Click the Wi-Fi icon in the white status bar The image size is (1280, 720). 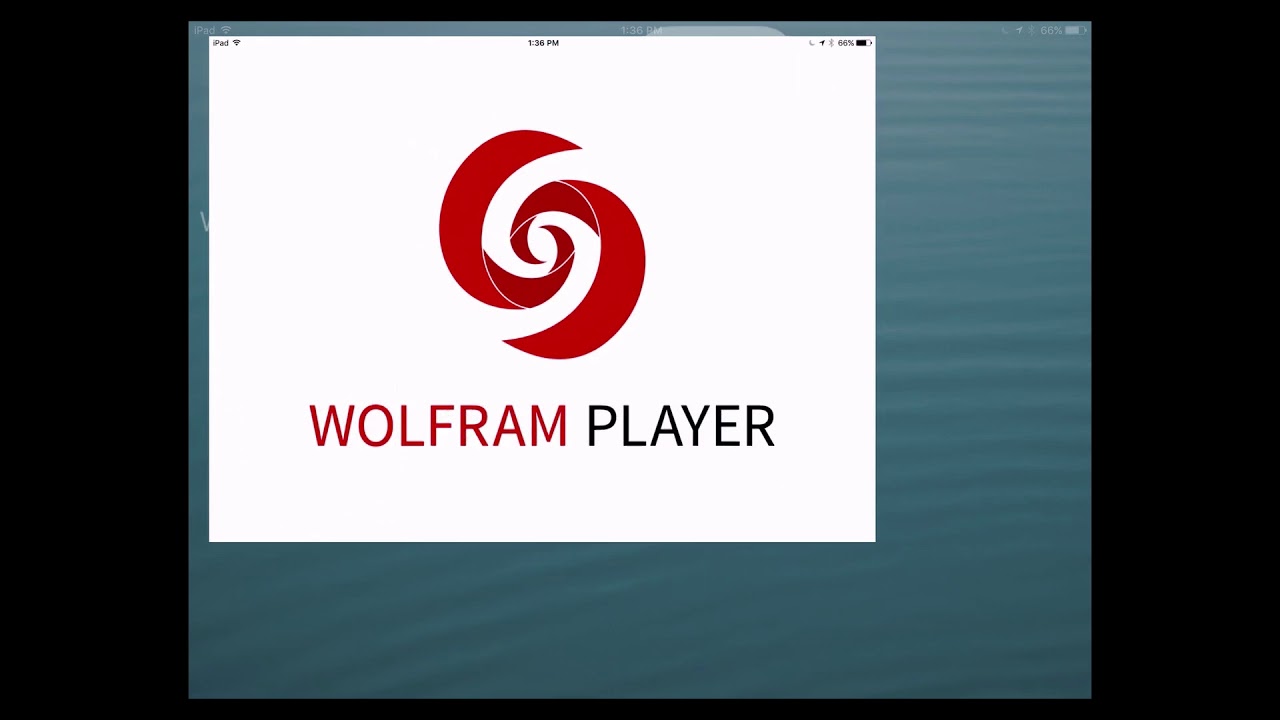pos(237,43)
